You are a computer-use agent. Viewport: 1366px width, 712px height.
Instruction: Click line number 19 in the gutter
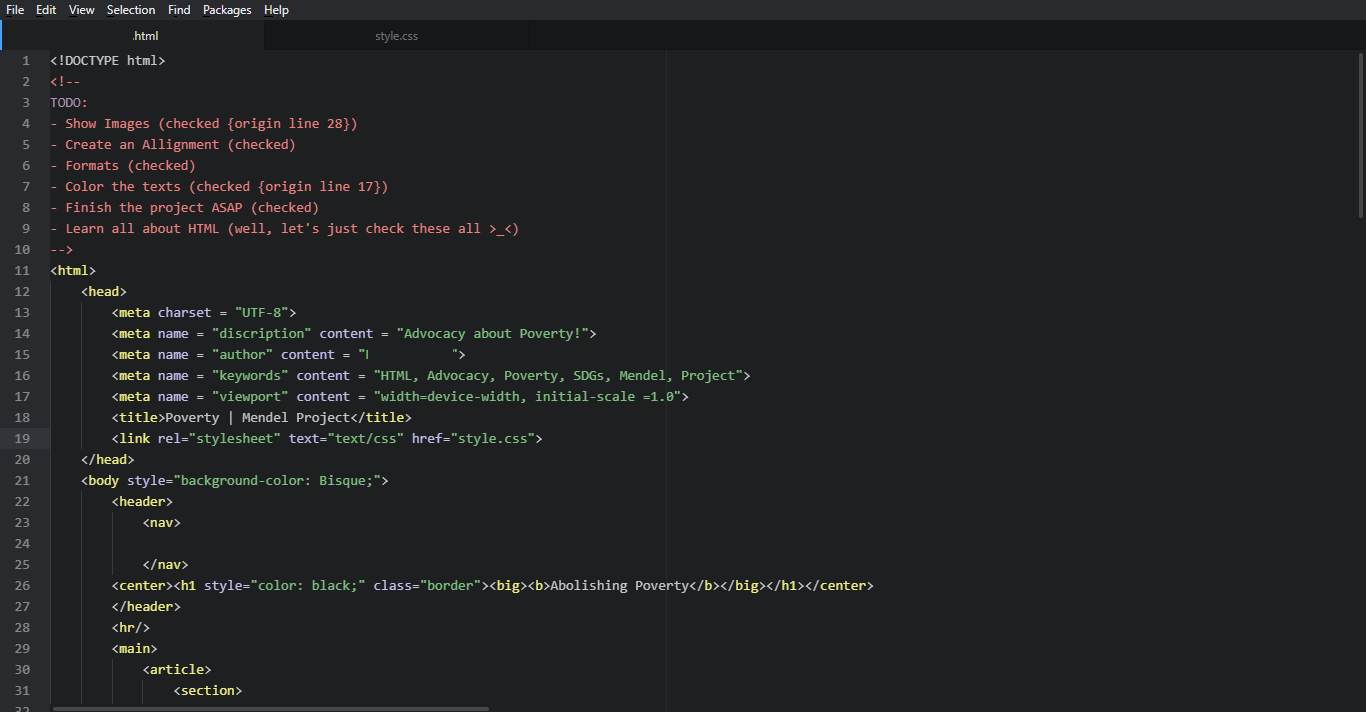coord(22,438)
